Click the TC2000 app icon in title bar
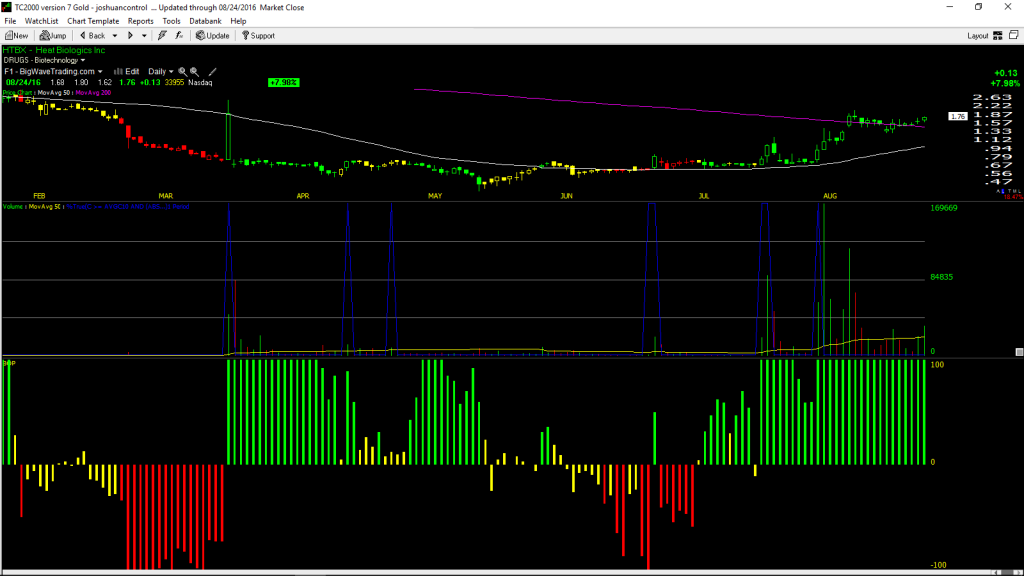Screen dimensions: 1024x576 click(7, 7)
